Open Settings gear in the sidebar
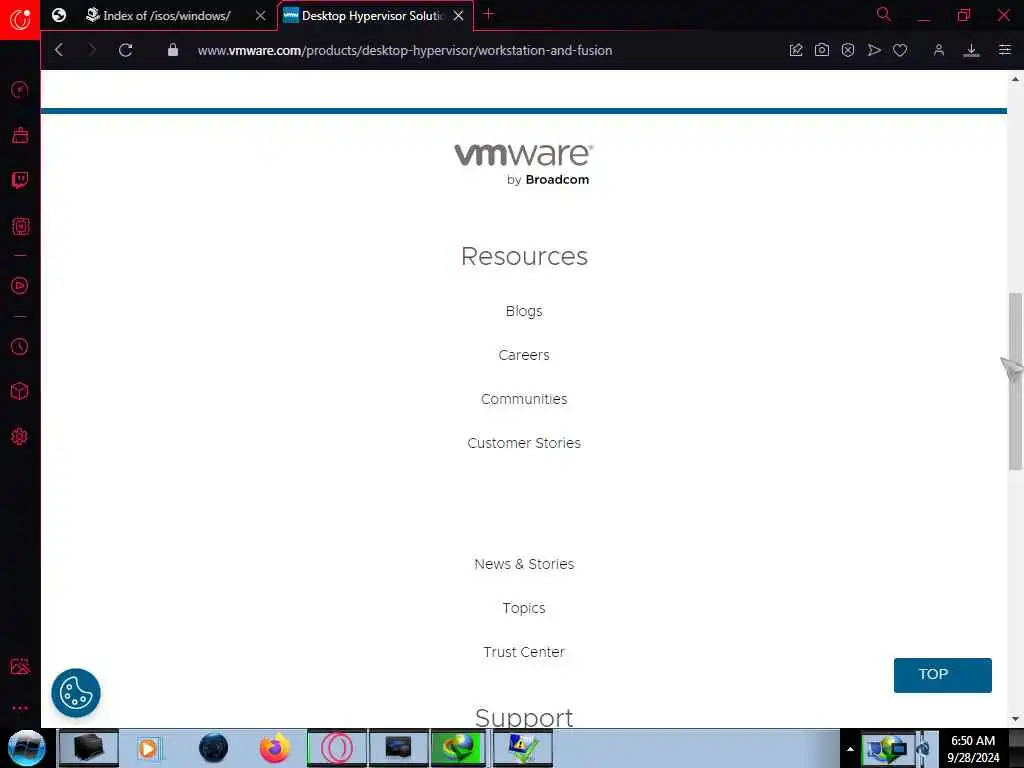This screenshot has height=768, width=1024. [x=20, y=436]
